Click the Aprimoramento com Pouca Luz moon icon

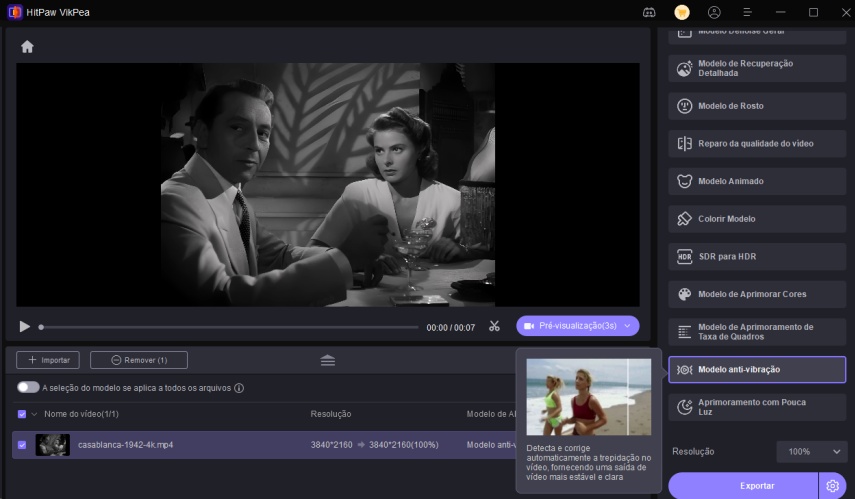[x=684, y=407]
